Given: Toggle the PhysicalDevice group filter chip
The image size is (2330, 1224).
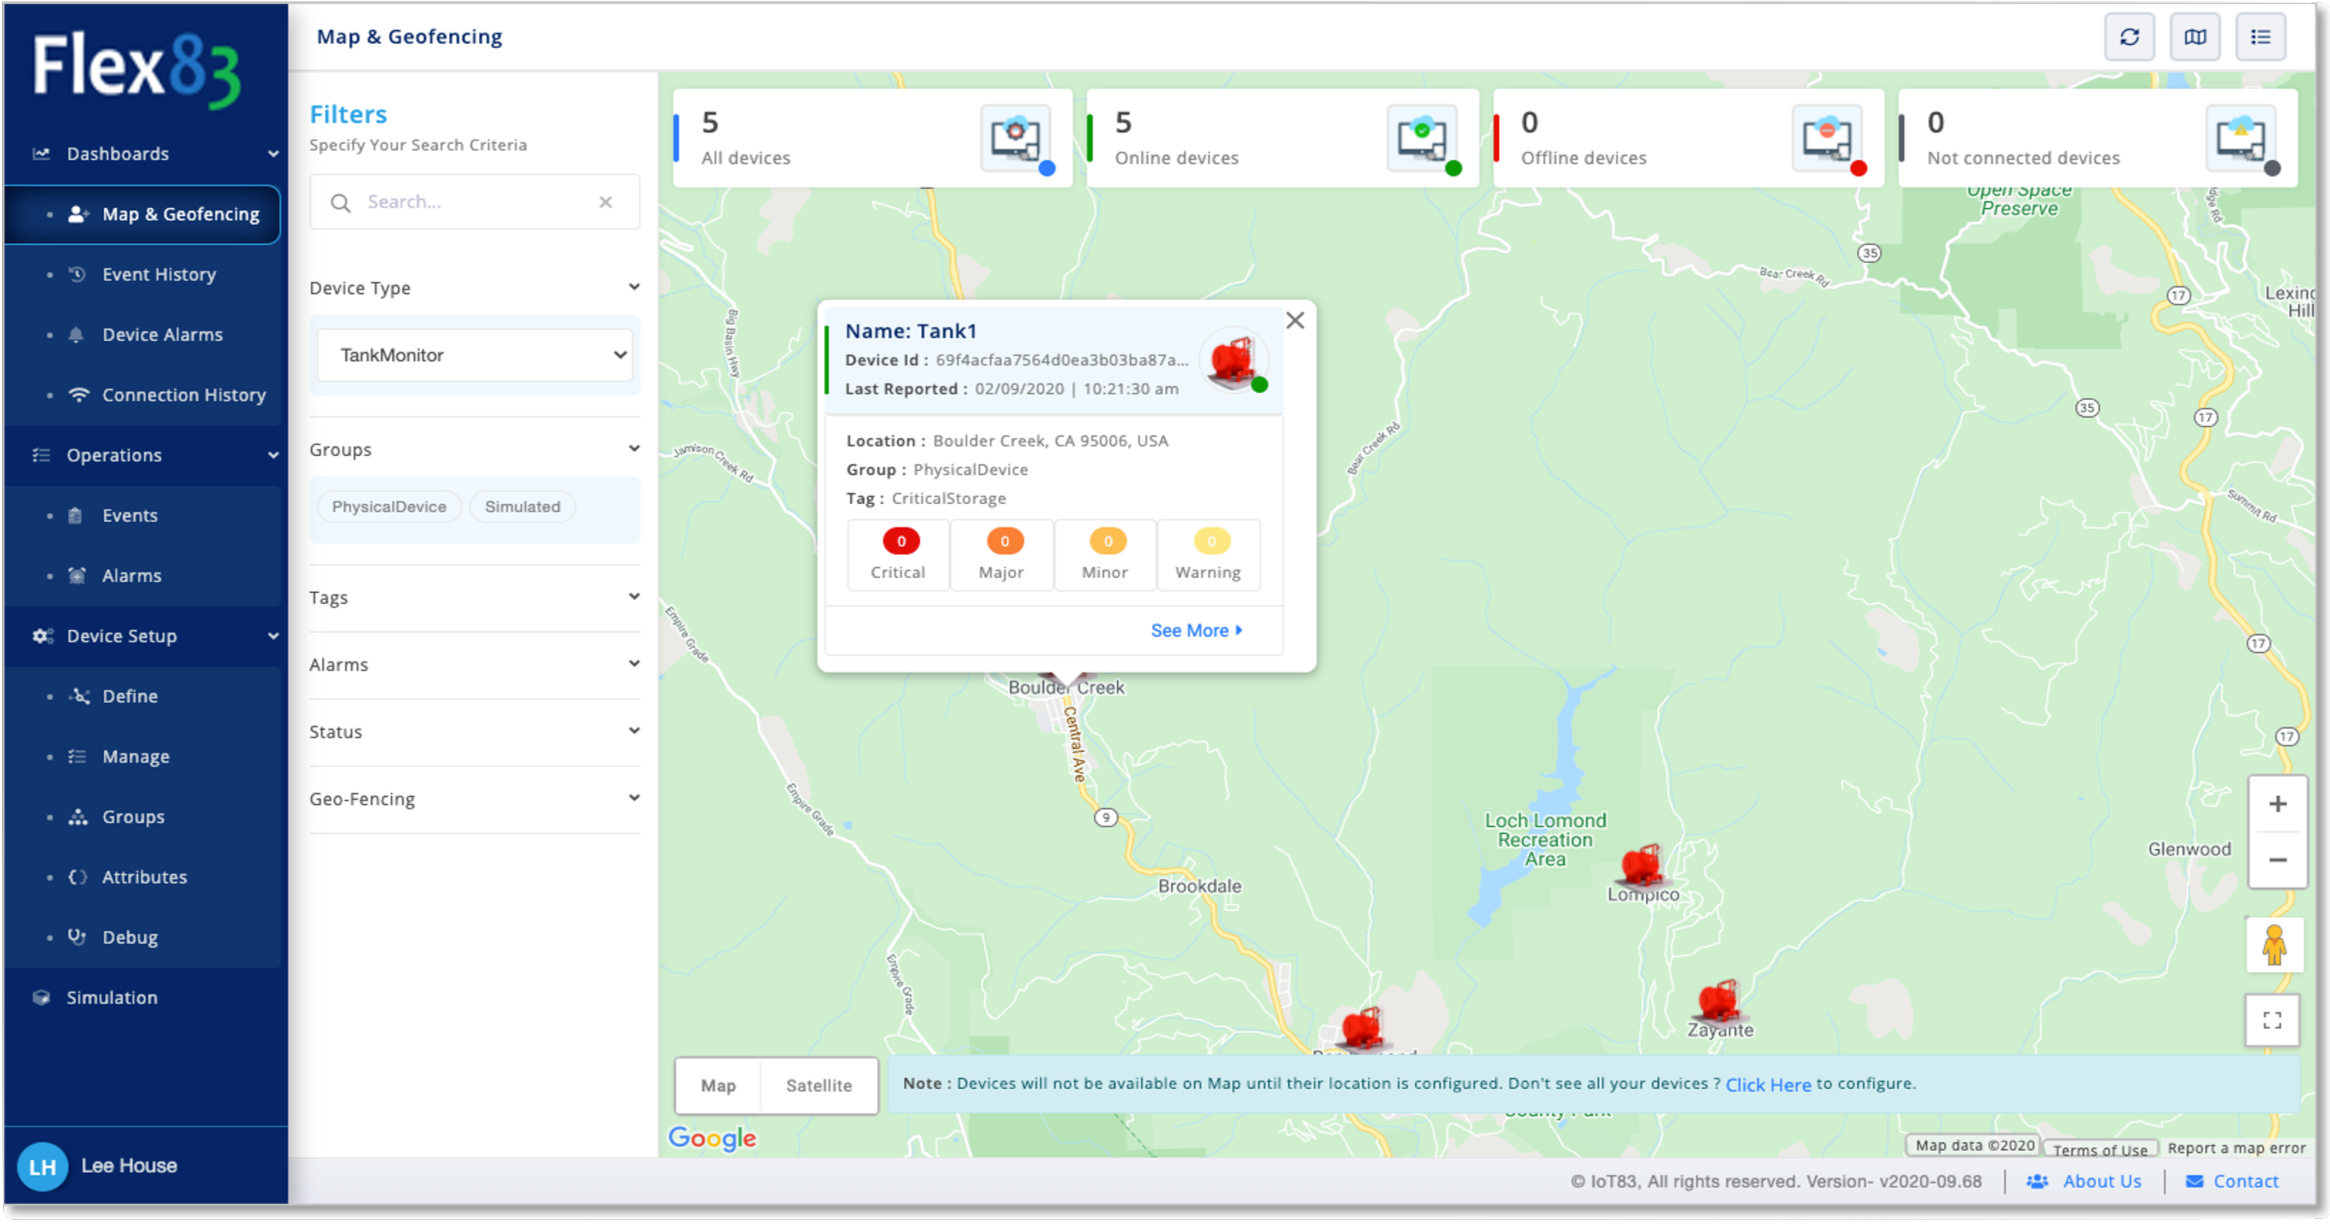Looking at the screenshot, I should point(389,507).
